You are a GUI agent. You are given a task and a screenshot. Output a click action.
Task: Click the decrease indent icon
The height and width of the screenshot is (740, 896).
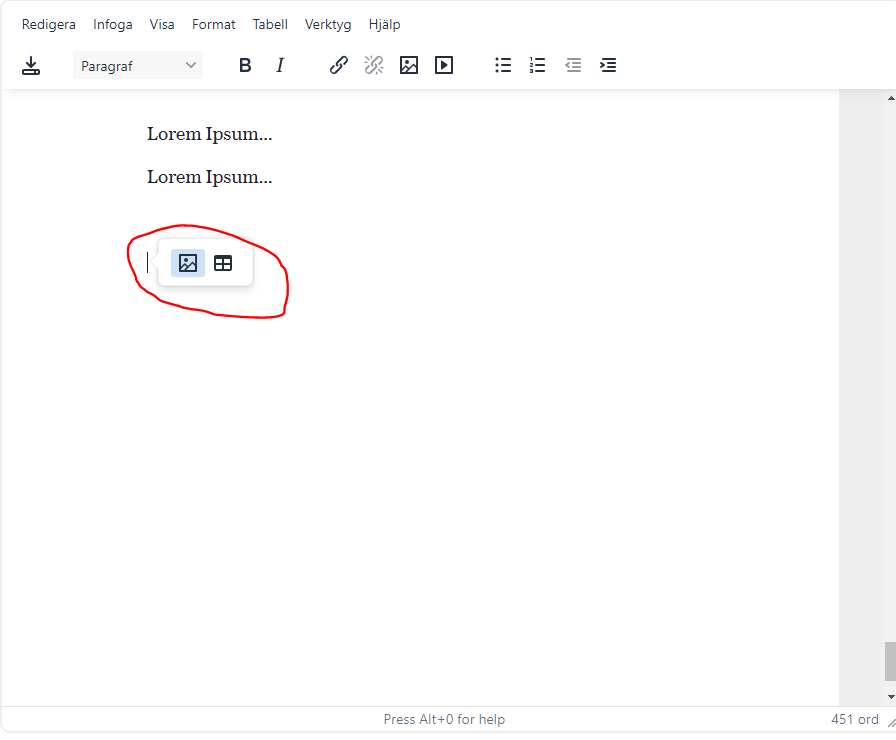(x=573, y=66)
